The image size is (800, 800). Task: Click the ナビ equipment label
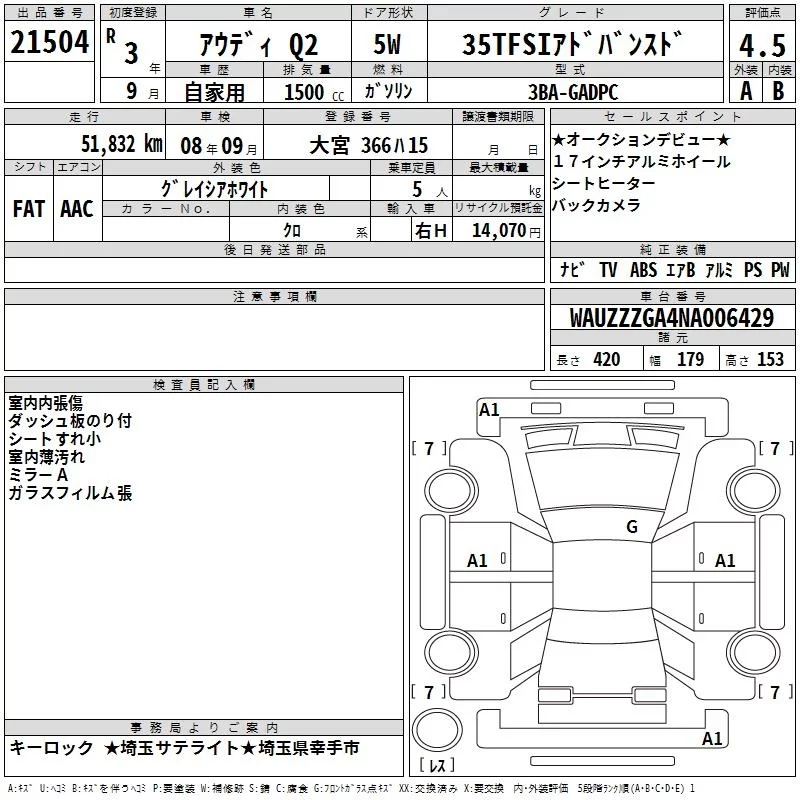coord(572,269)
